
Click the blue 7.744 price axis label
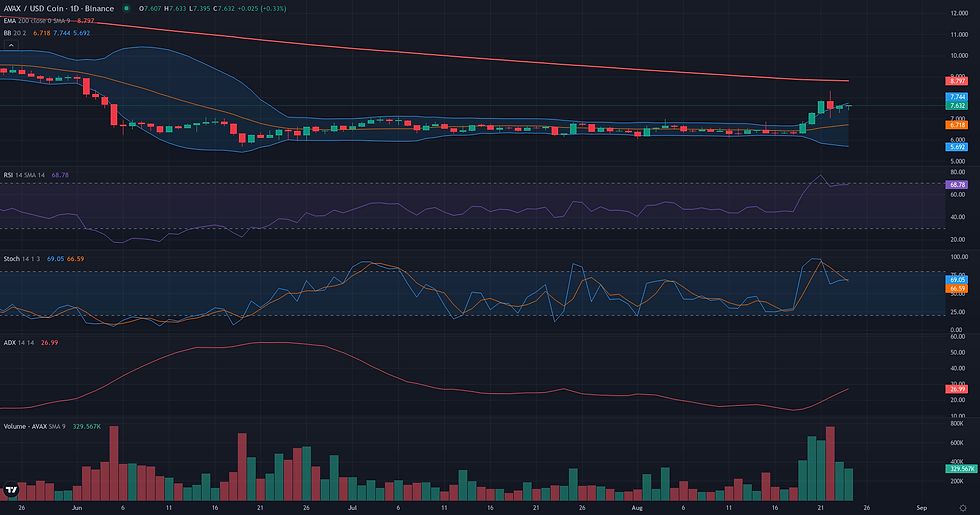click(957, 97)
